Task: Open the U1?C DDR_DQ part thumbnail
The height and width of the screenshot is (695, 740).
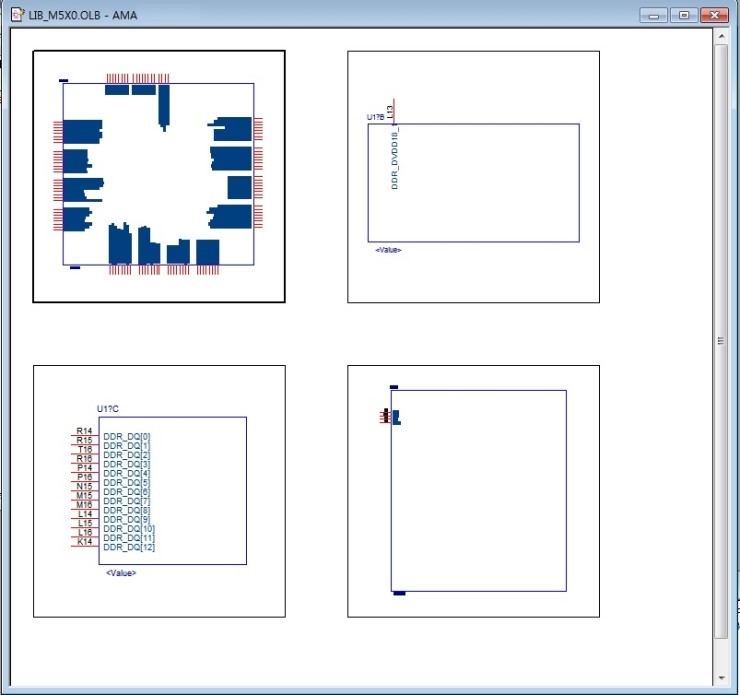Action: coord(159,491)
